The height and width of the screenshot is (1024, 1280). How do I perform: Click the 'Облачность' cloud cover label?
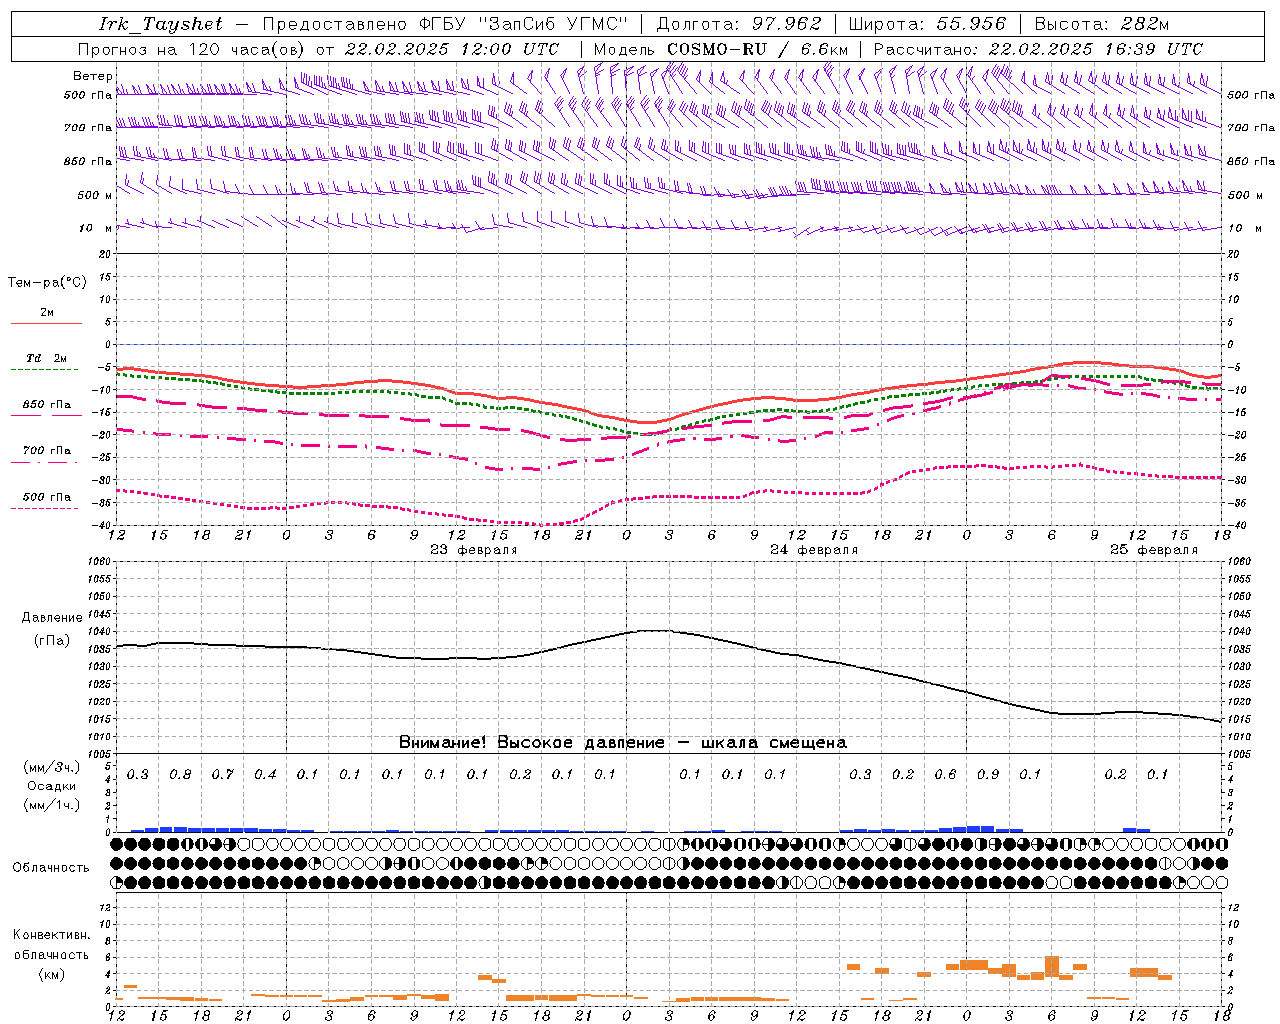coord(51,868)
